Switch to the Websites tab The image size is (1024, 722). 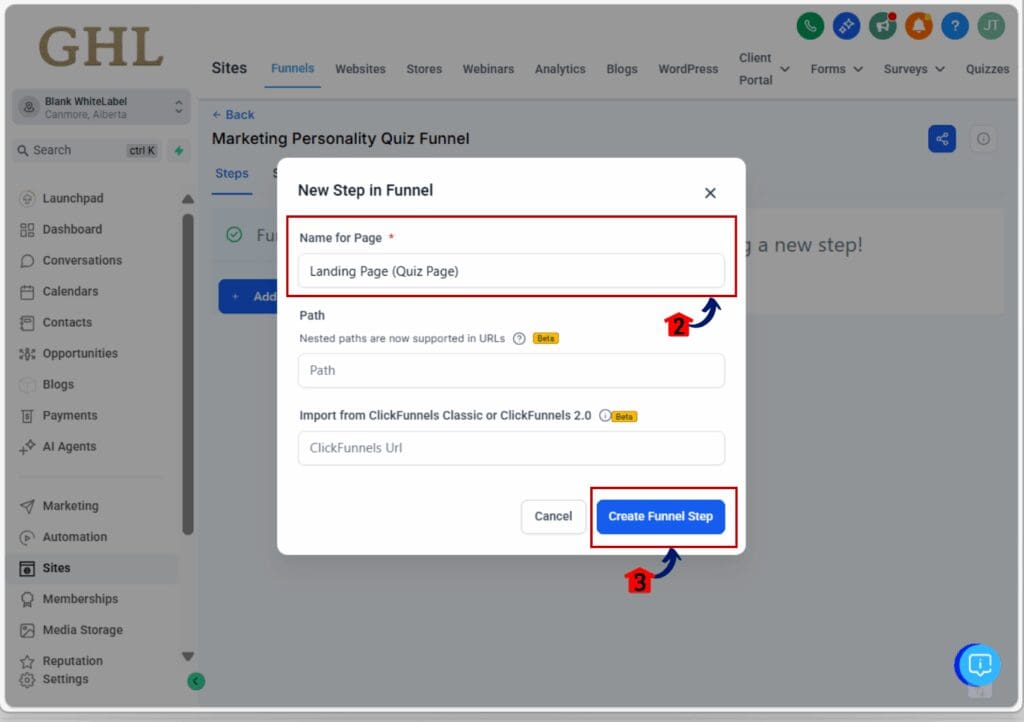tap(360, 69)
